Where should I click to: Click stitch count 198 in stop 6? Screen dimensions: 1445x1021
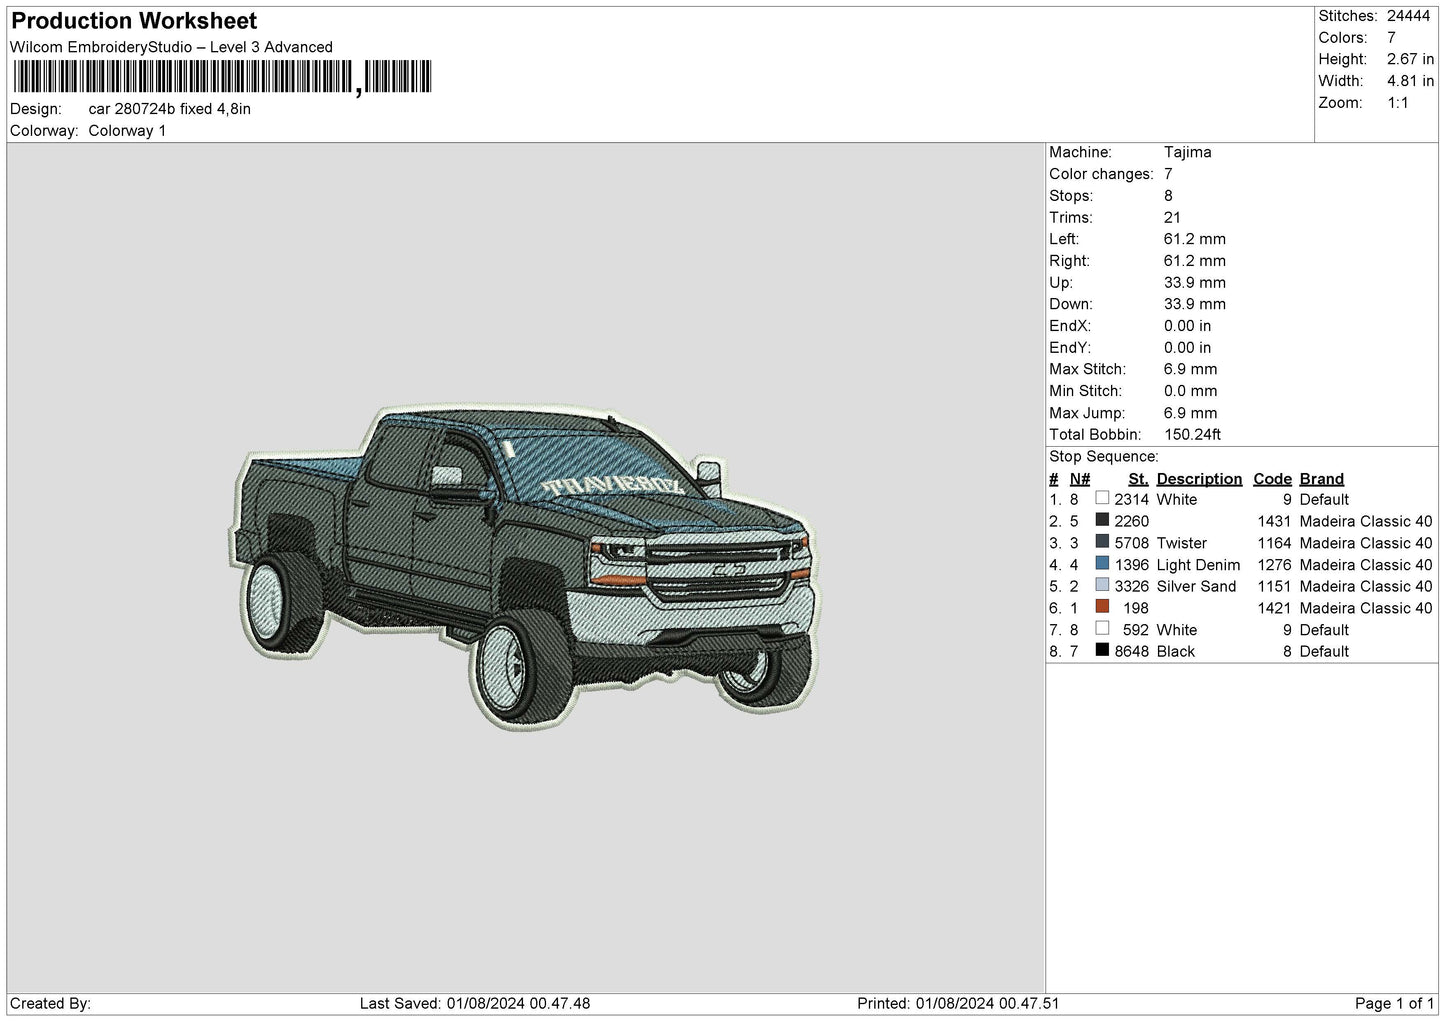pyautogui.click(x=1136, y=608)
